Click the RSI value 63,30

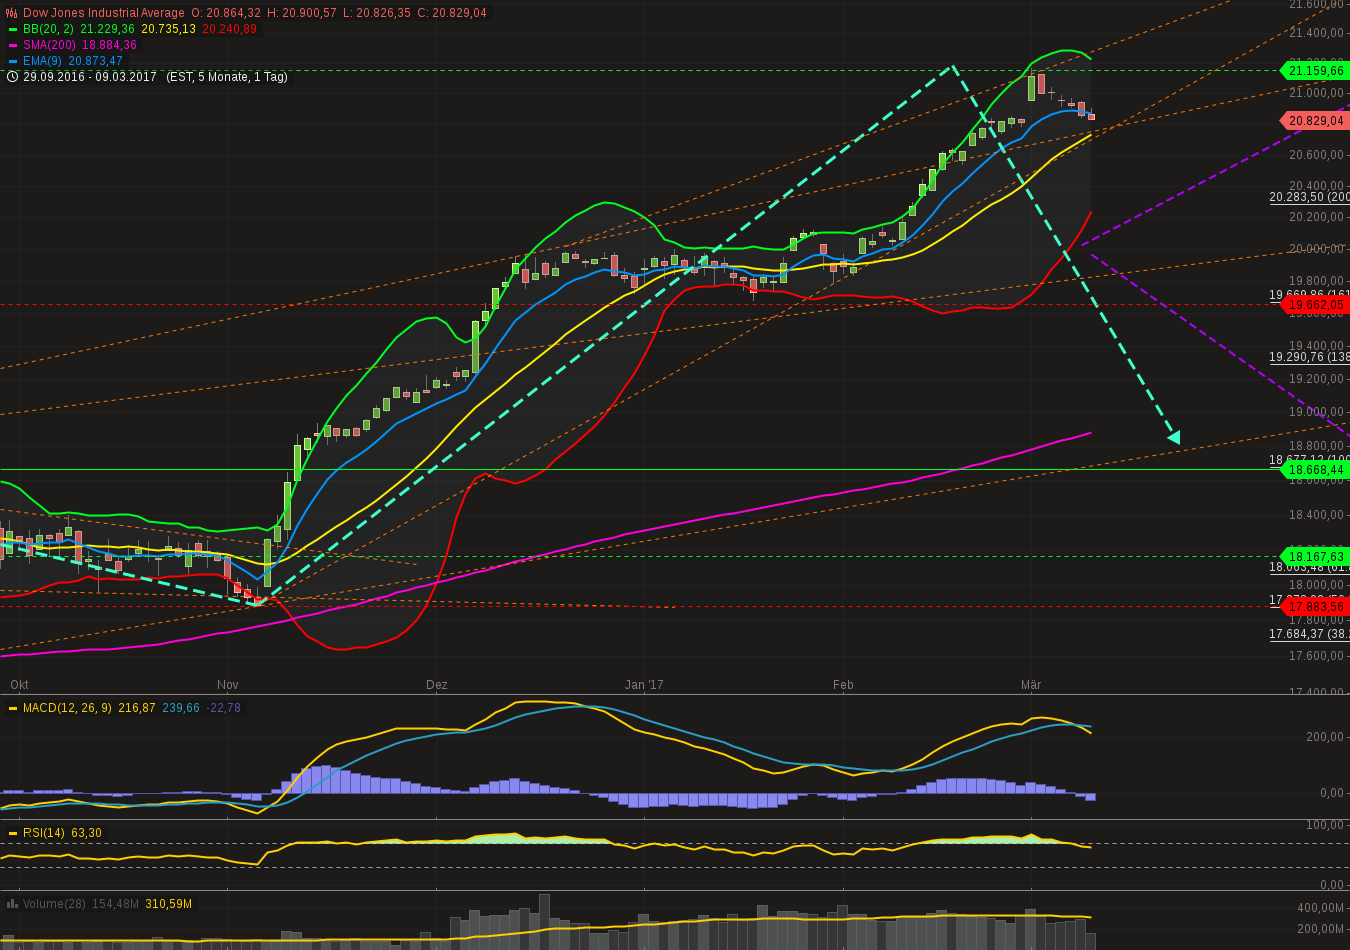click(x=86, y=833)
